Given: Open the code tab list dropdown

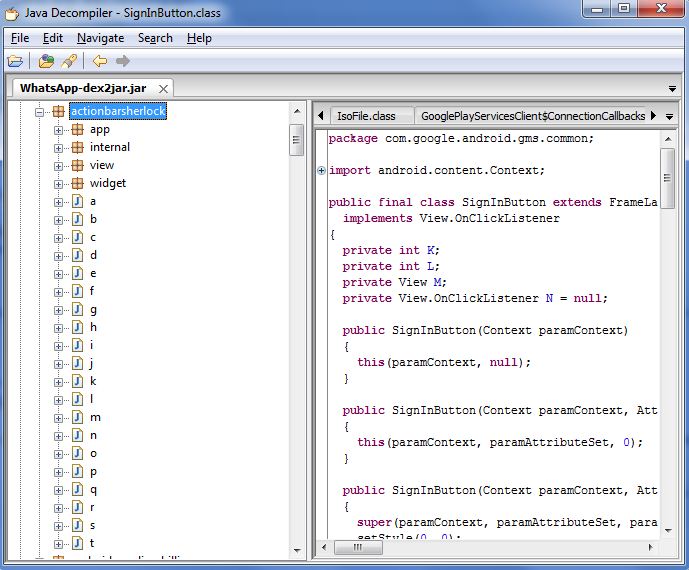Looking at the screenshot, I should point(669,117).
